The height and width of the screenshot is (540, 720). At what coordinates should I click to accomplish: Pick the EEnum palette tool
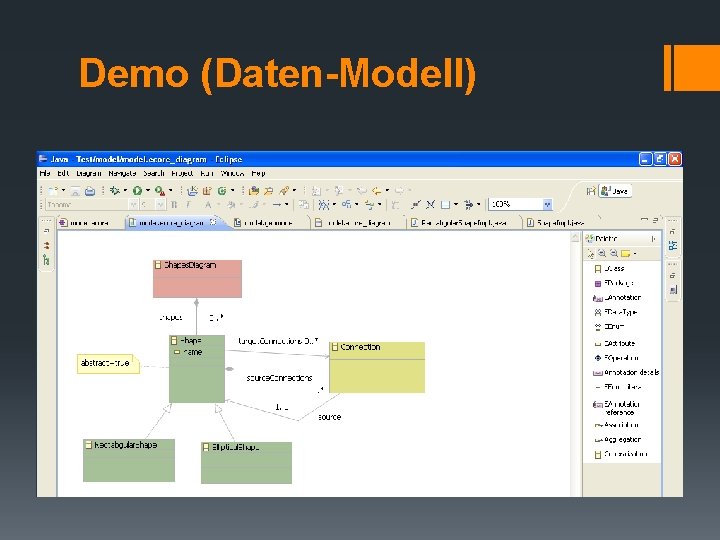[609, 327]
